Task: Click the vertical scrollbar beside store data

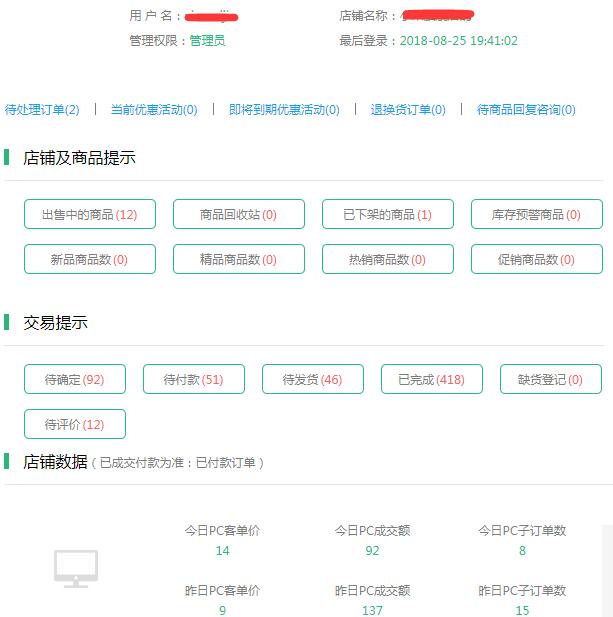Action: pos(607,571)
